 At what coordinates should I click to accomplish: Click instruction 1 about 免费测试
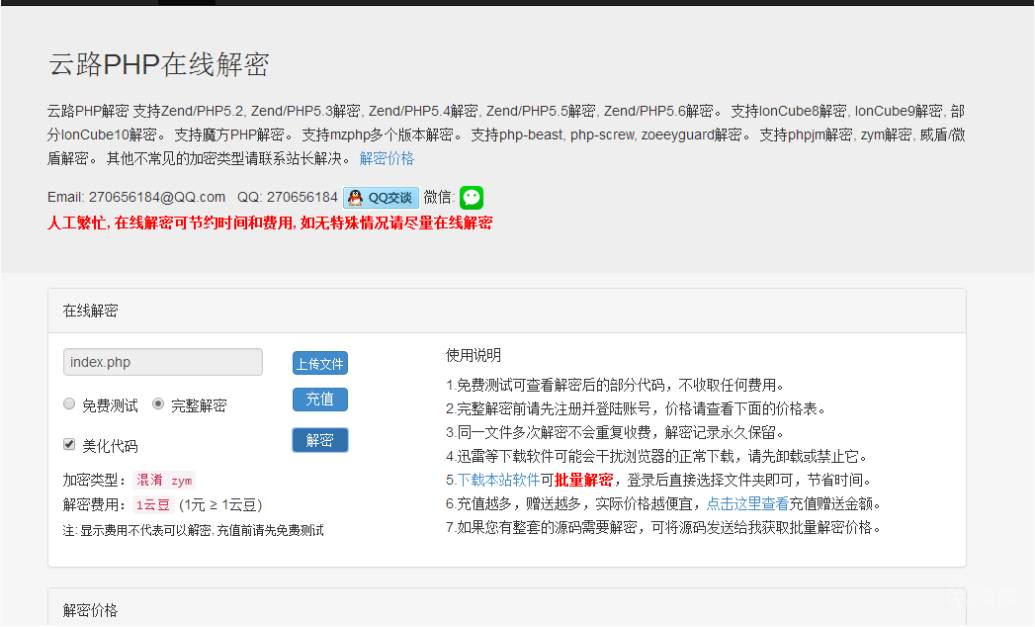pos(615,385)
